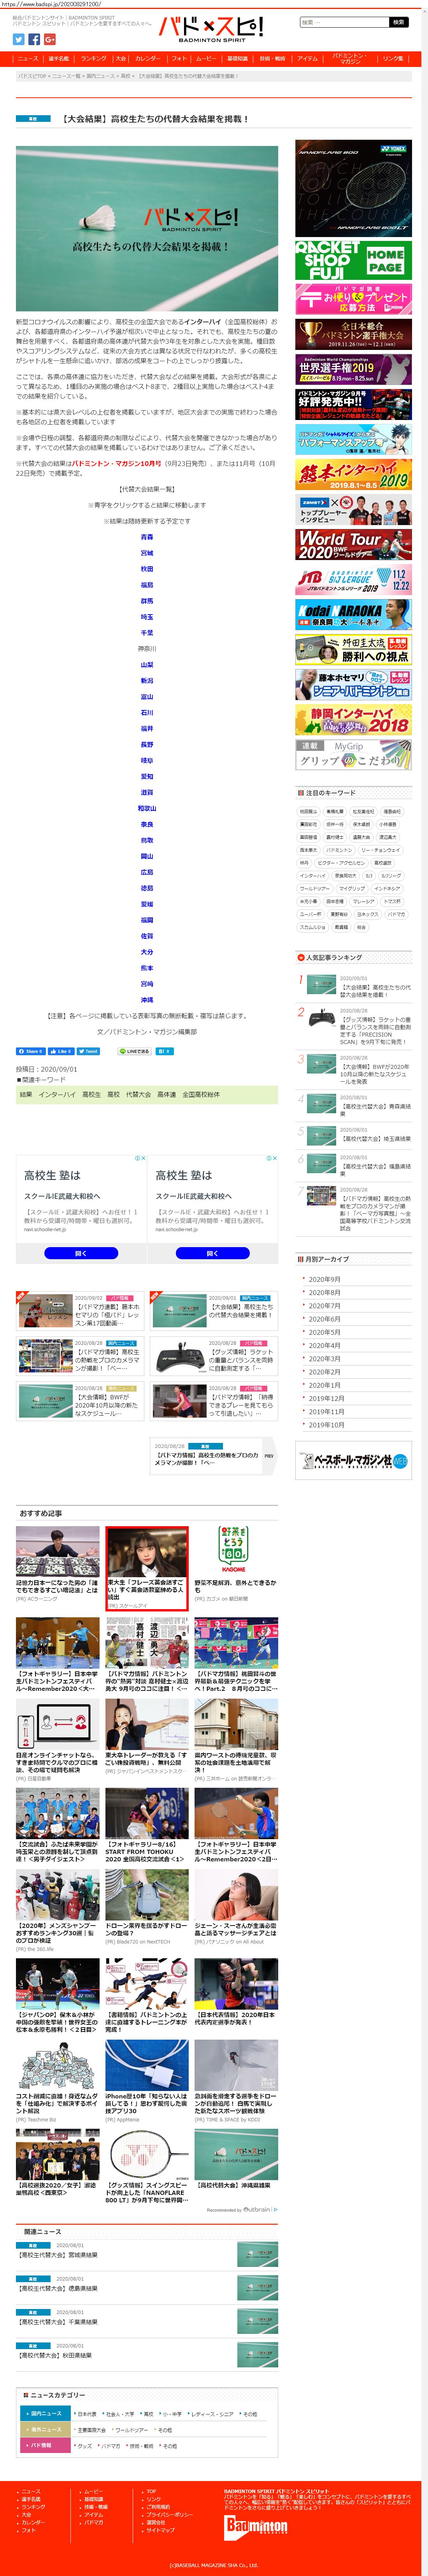Open the バド情報 category tab
Image resolution: width=428 pixels, height=2576 pixels.
pyautogui.click(x=45, y=2446)
